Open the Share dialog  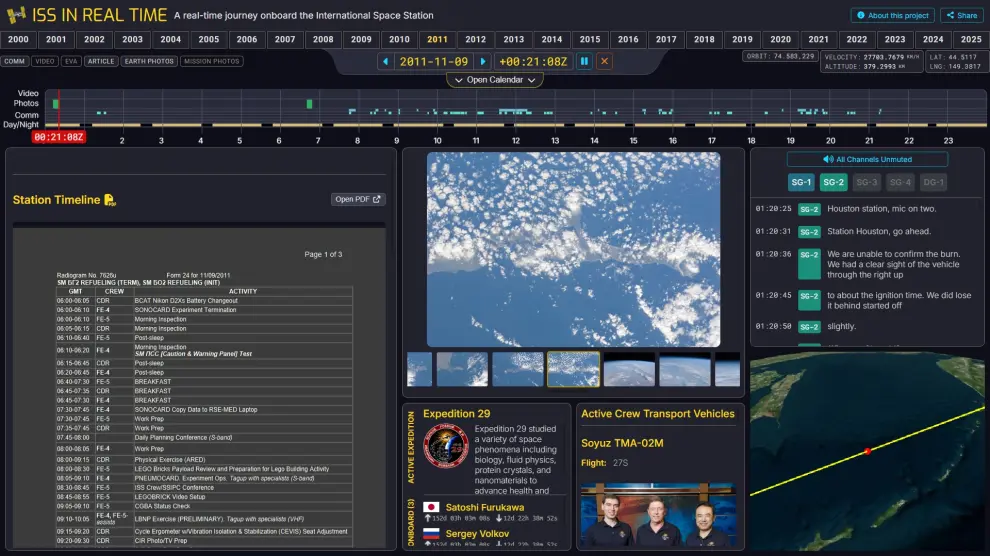(x=961, y=15)
